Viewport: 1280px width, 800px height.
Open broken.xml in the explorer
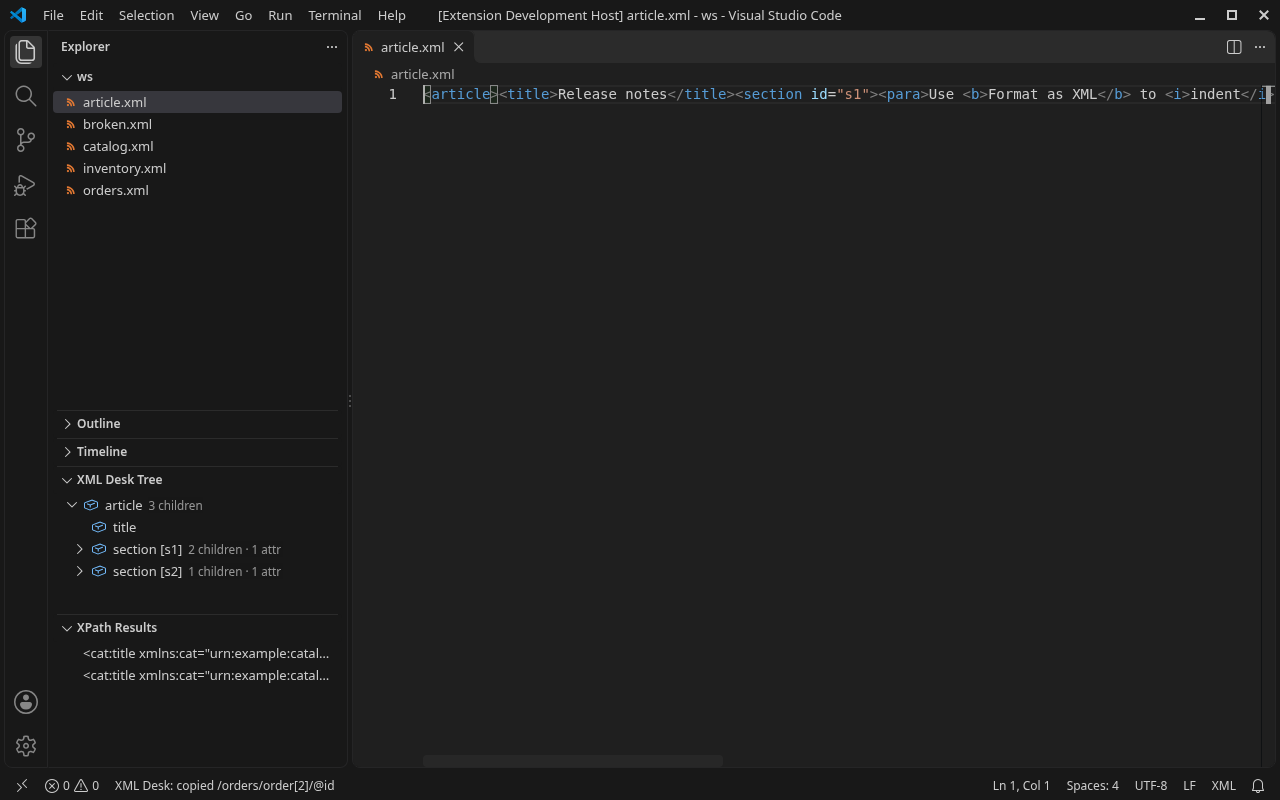pos(197,125)
